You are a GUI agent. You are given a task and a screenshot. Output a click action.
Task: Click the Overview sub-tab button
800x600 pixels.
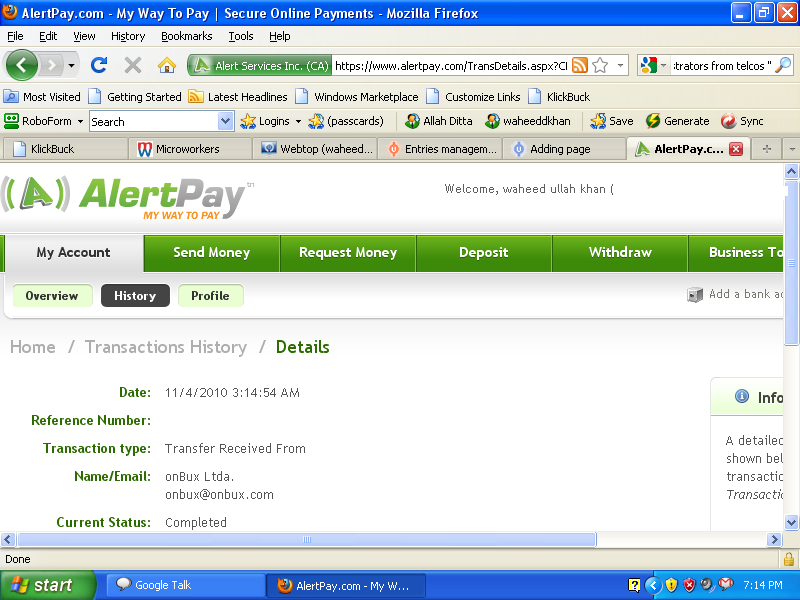52,296
